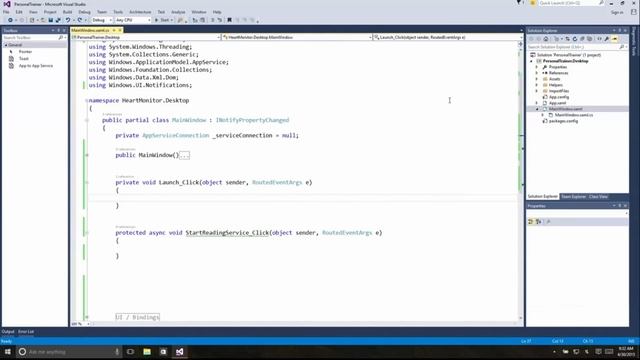Collapse the namespace HeartMonitor.Desktop block
The width and height of the screenshot is (640, 360).
click(87, 100)
